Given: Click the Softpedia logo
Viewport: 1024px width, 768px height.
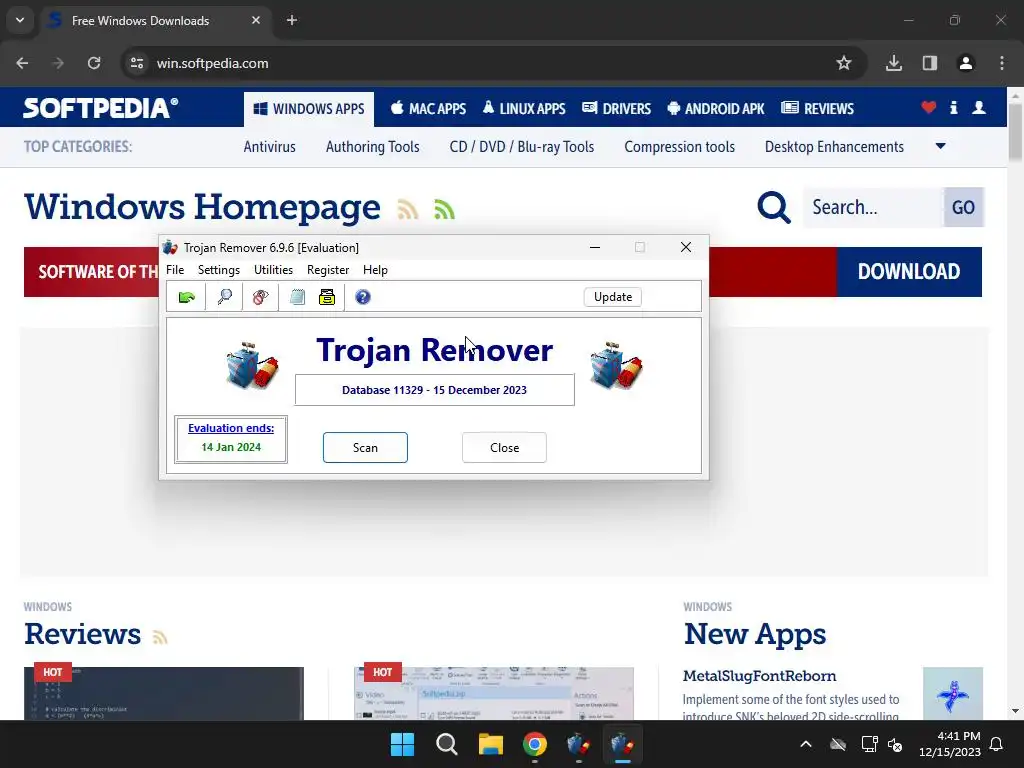Looking at the screenshot, I should click(101, 108).
